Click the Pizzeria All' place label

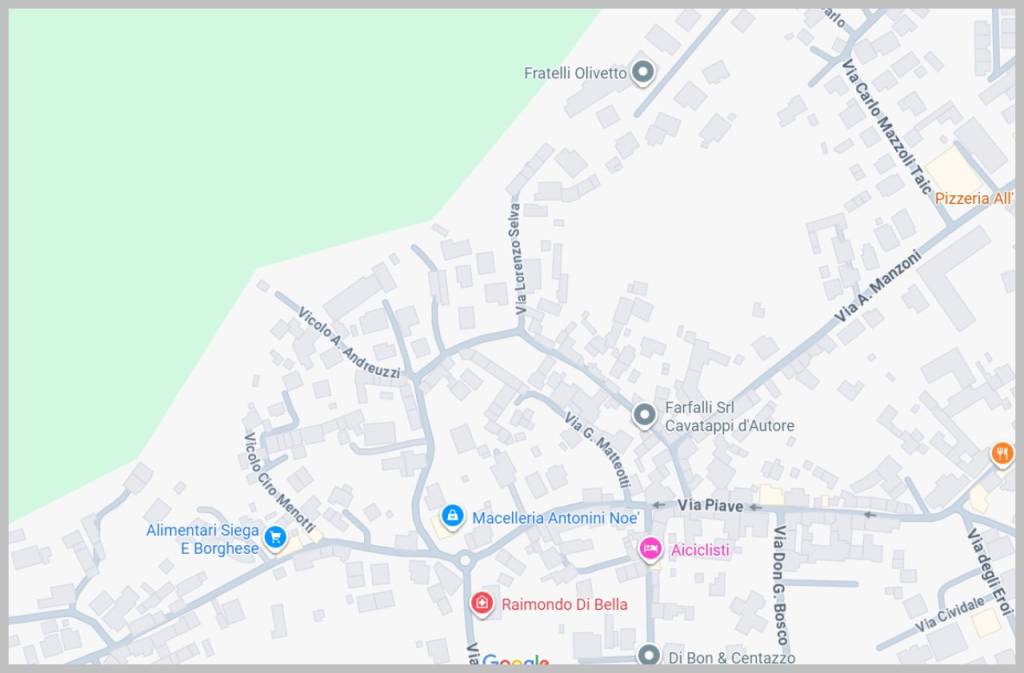pyautogui.click(x=974, y=199)
